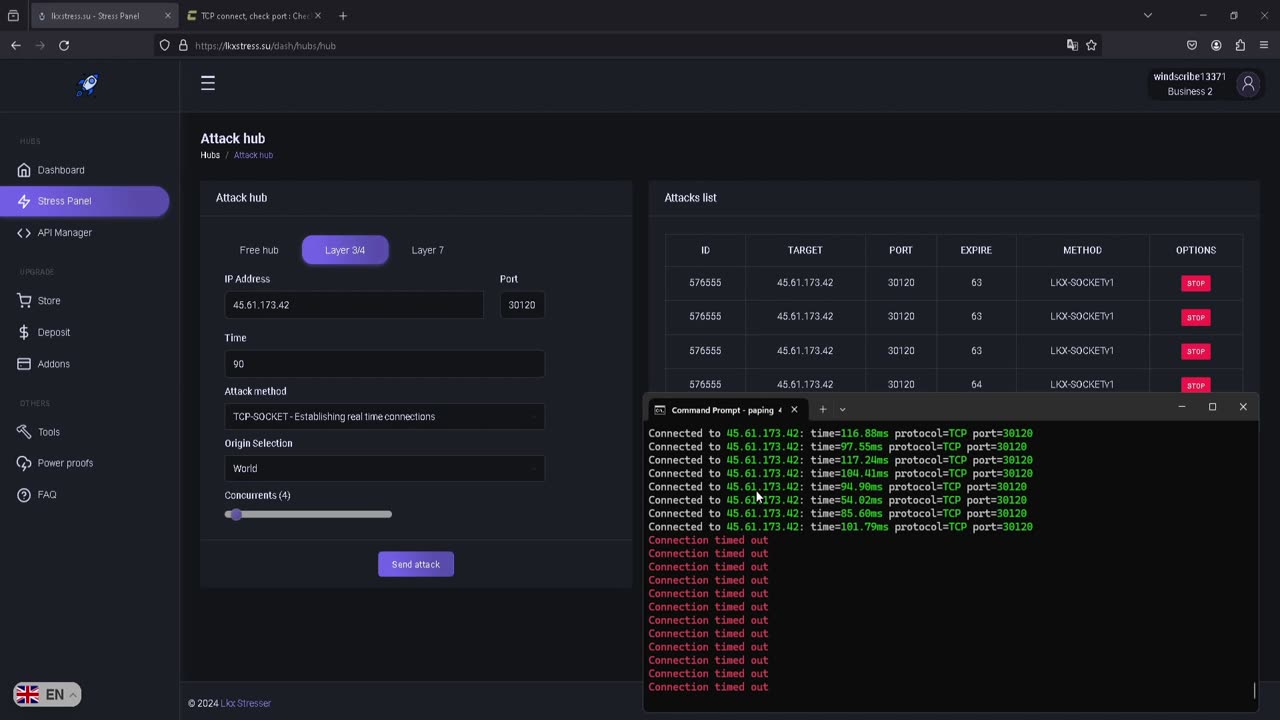Open a new tab in the Command Prompt window

[x=823, y=409]
